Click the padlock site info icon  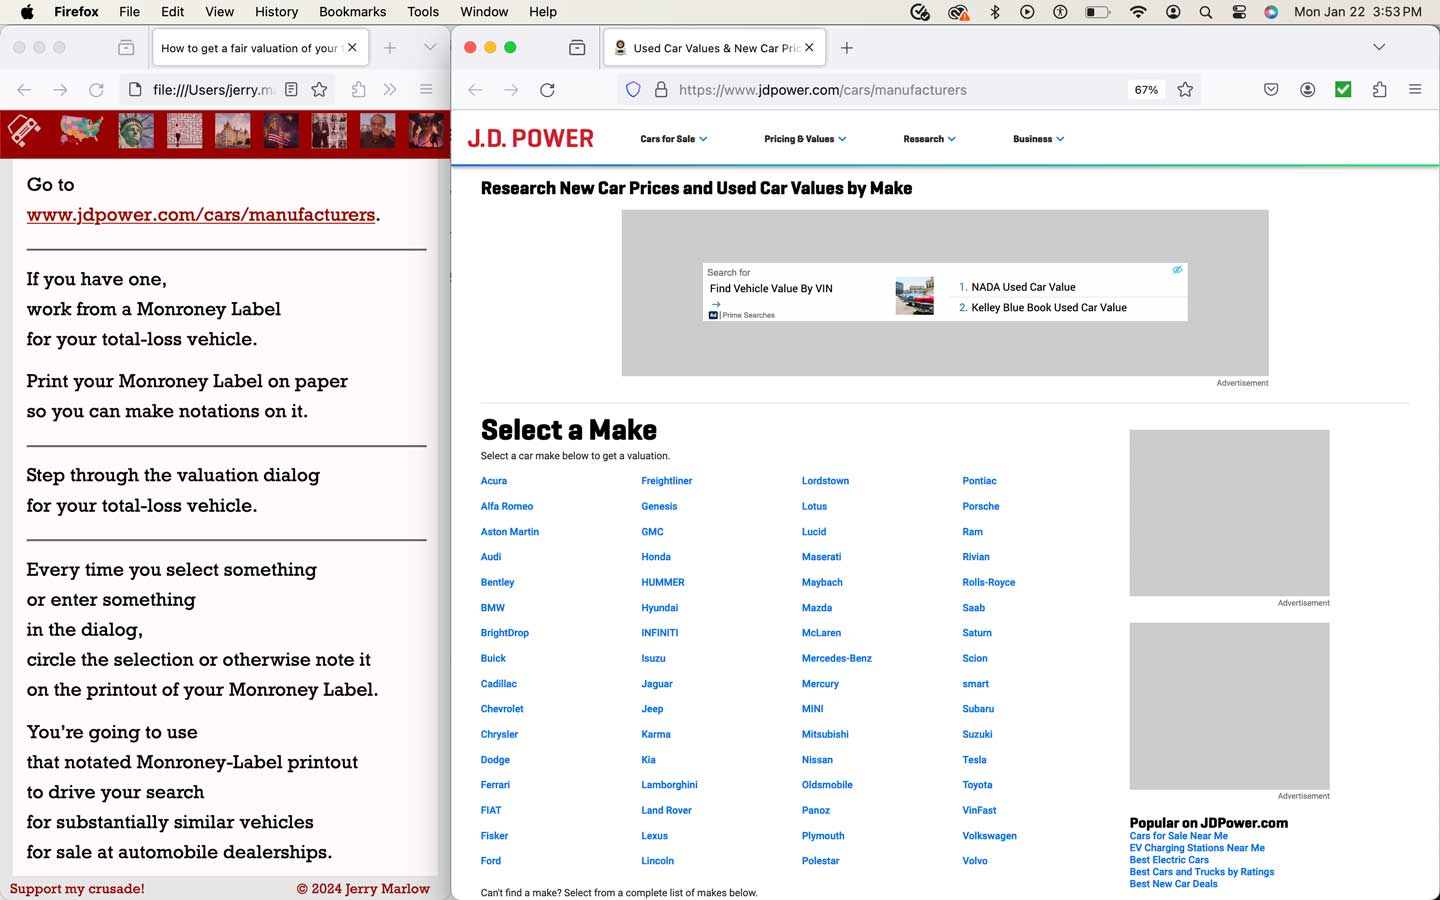point(660,90)
